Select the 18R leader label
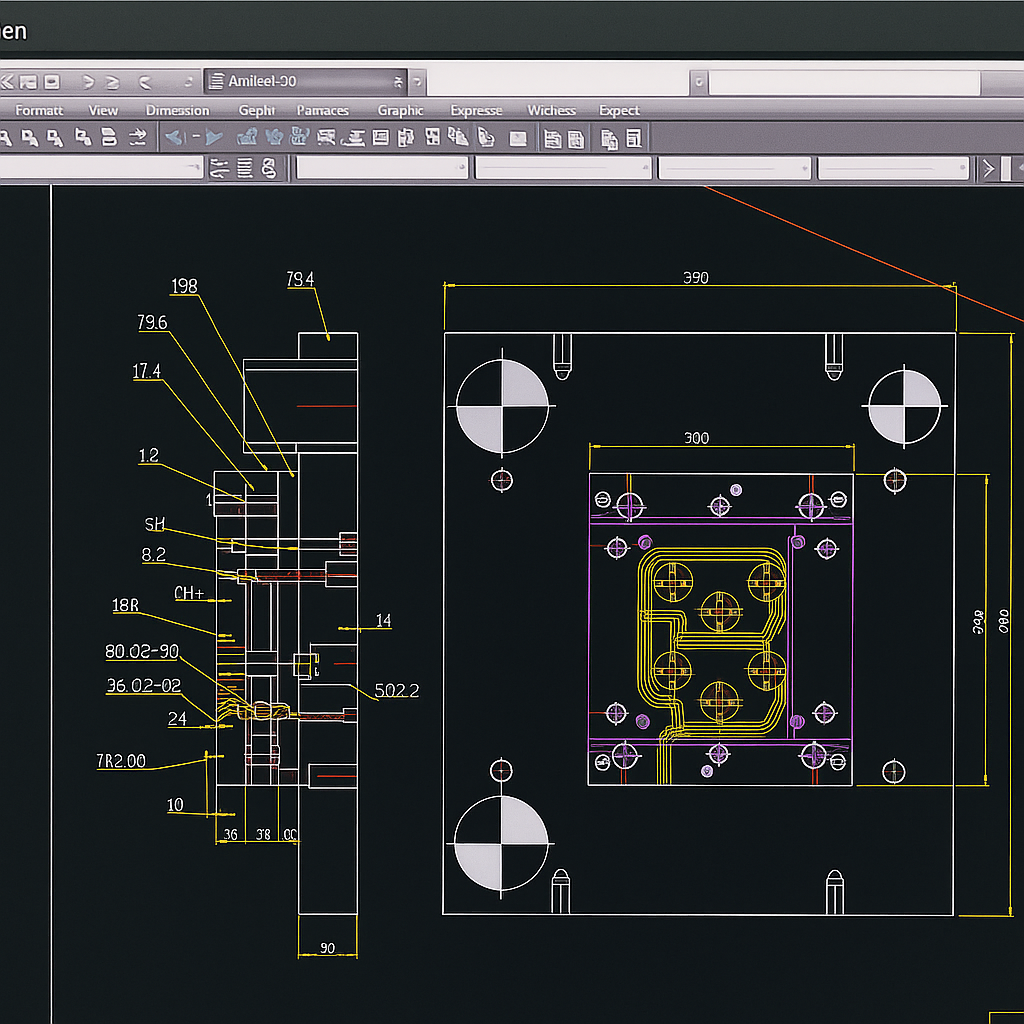This screenshot has width=1024, height=1024. pyautogui.click(x=125, y=605)
